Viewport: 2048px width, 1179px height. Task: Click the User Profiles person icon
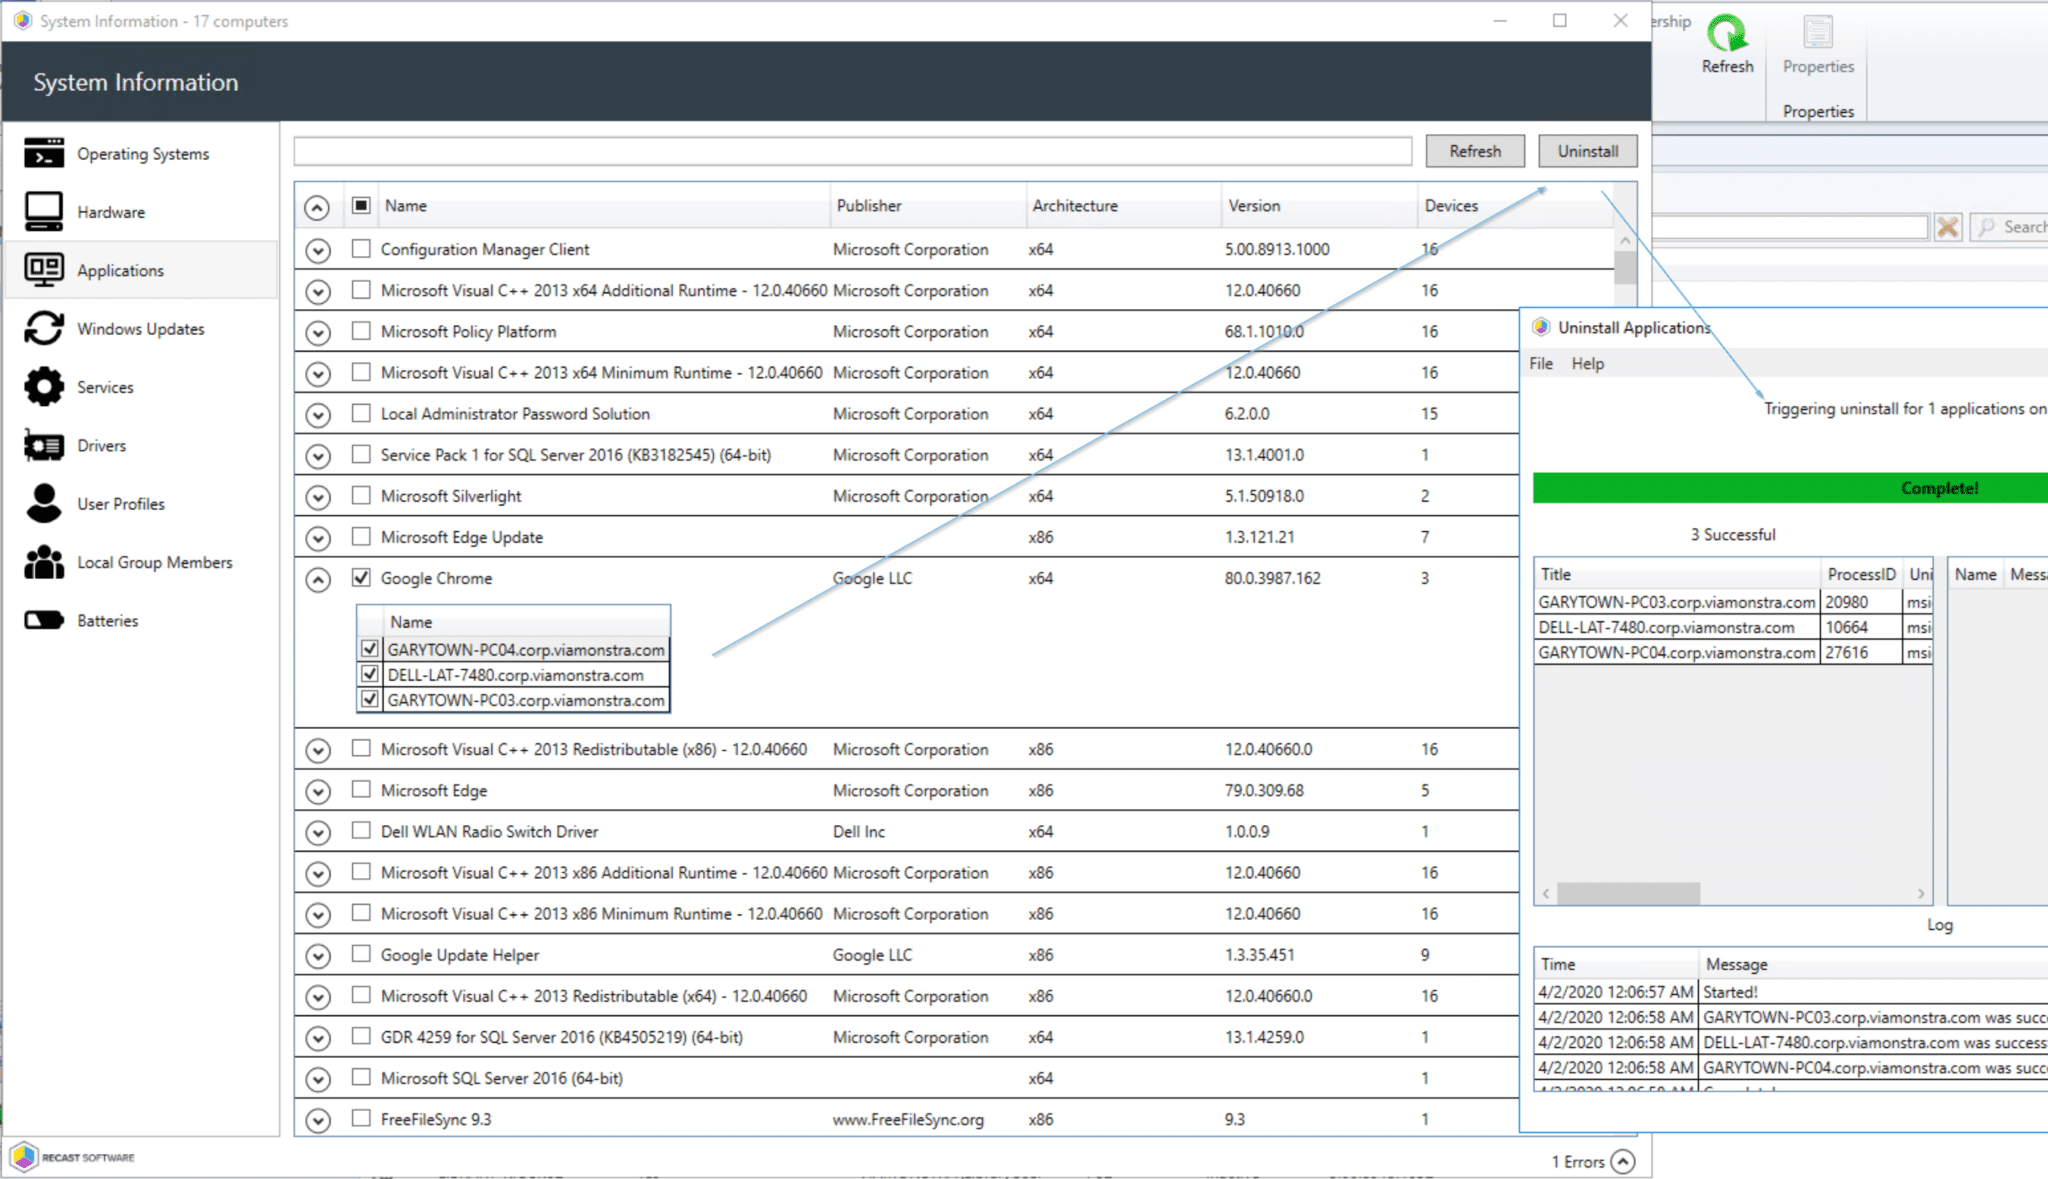tap(44, 503)
